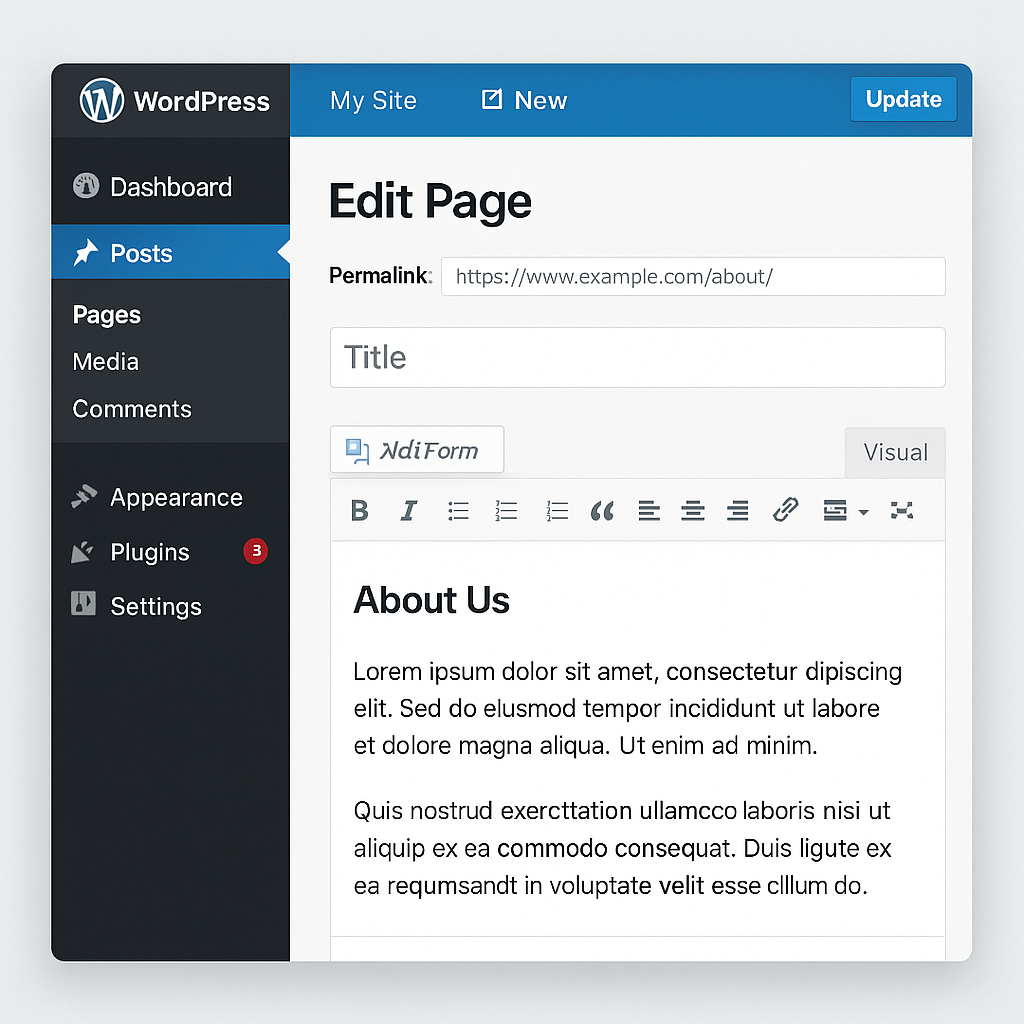Switch to the Visual tab
The height and width of the screenshot is (1024, 1024).
coord(895,453)
